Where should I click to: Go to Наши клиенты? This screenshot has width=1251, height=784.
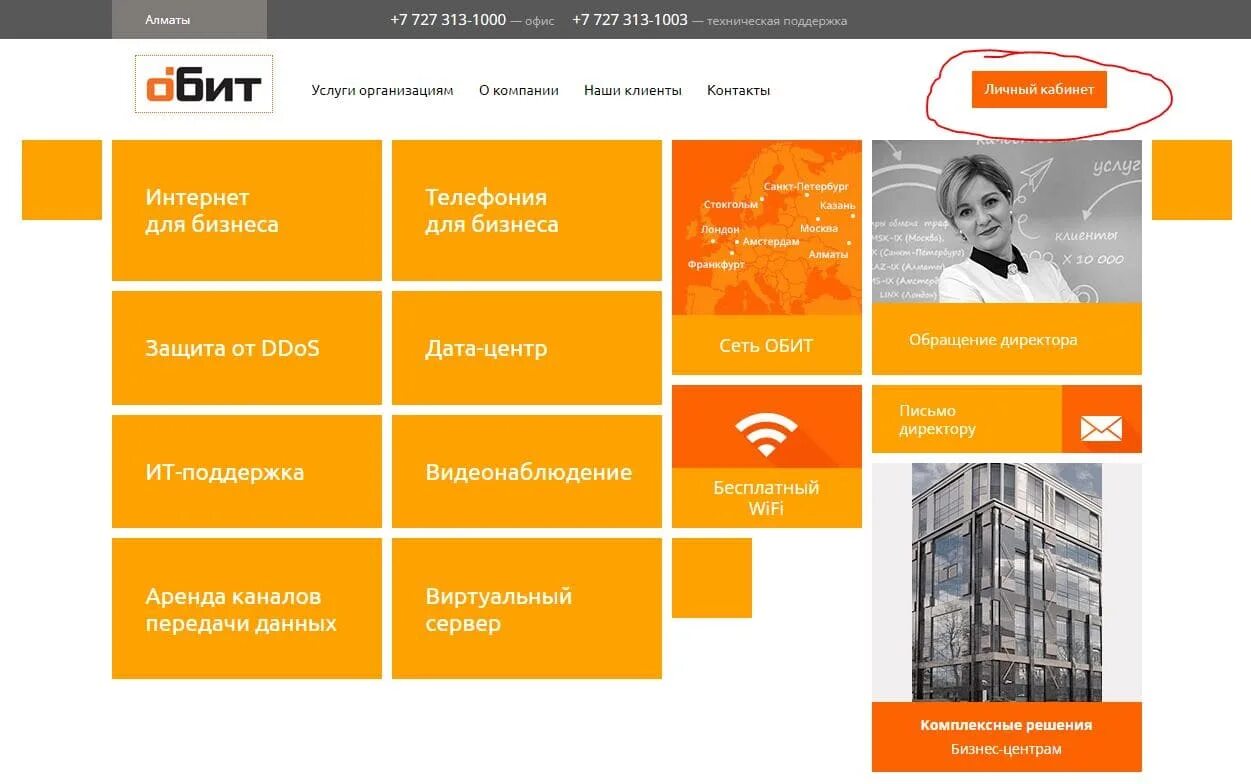coord(633,90)
